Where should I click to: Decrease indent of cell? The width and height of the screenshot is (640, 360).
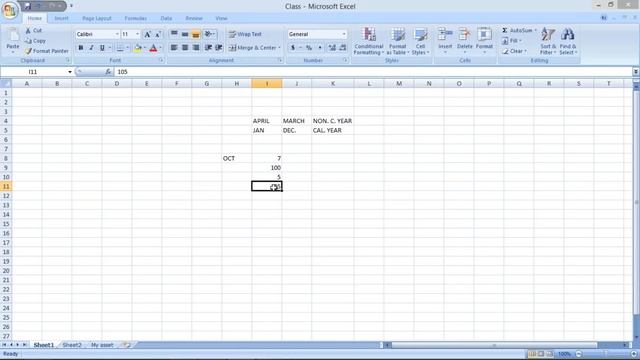pos(208,48)
